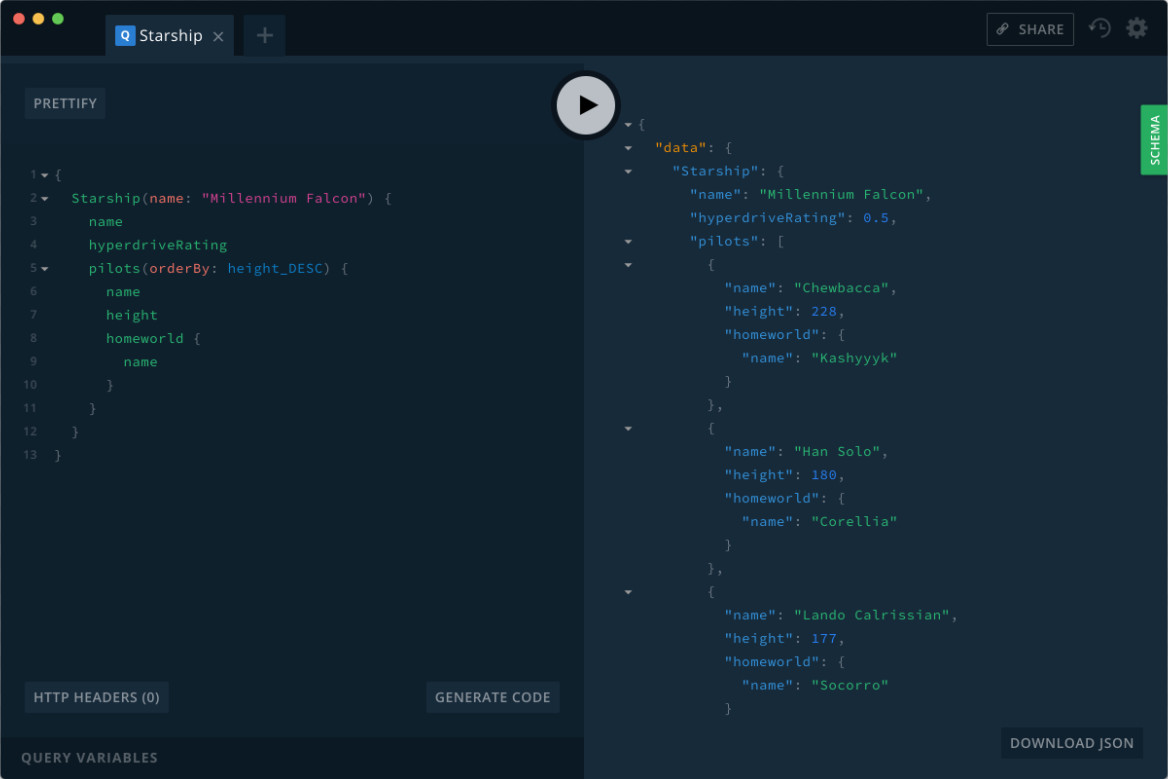Click "Lando Calrissian" value in the response

(x=872, y=615)
